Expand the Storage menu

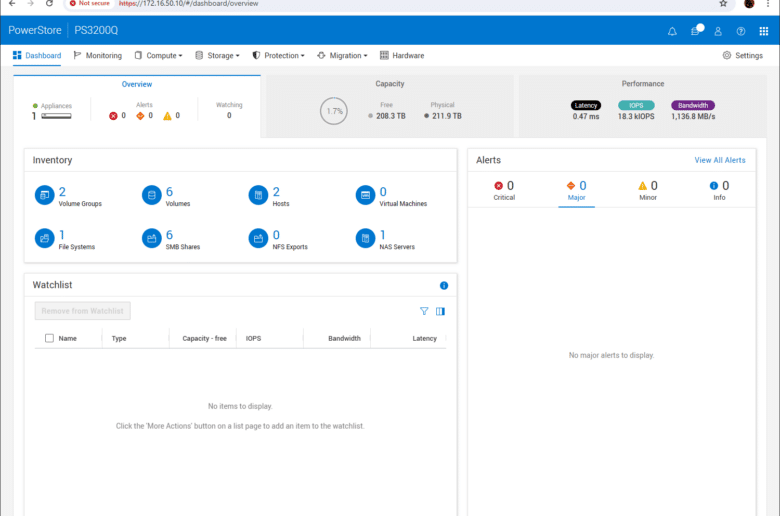point(217,55)
